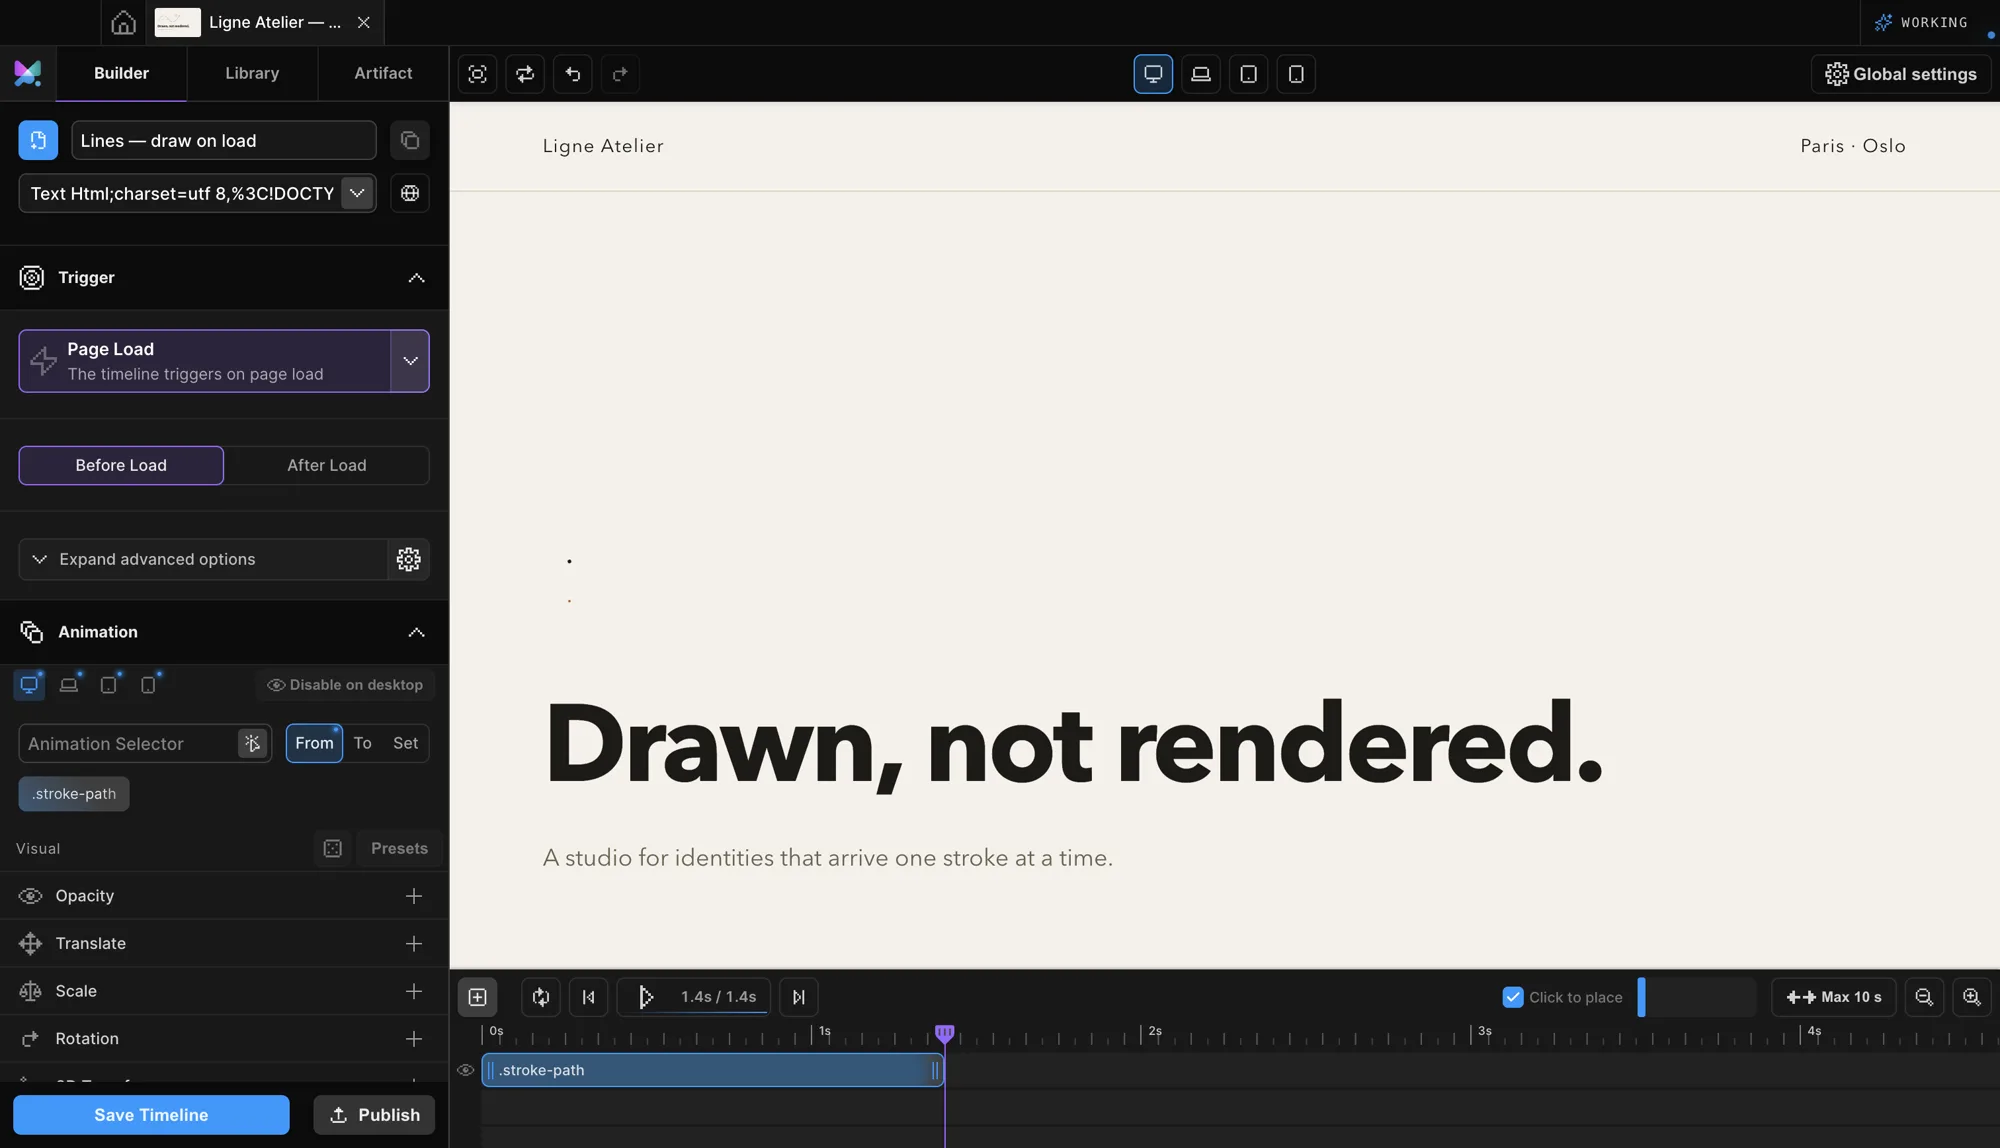Select laptop breakpoint in Animation panel

pos(69,685)
